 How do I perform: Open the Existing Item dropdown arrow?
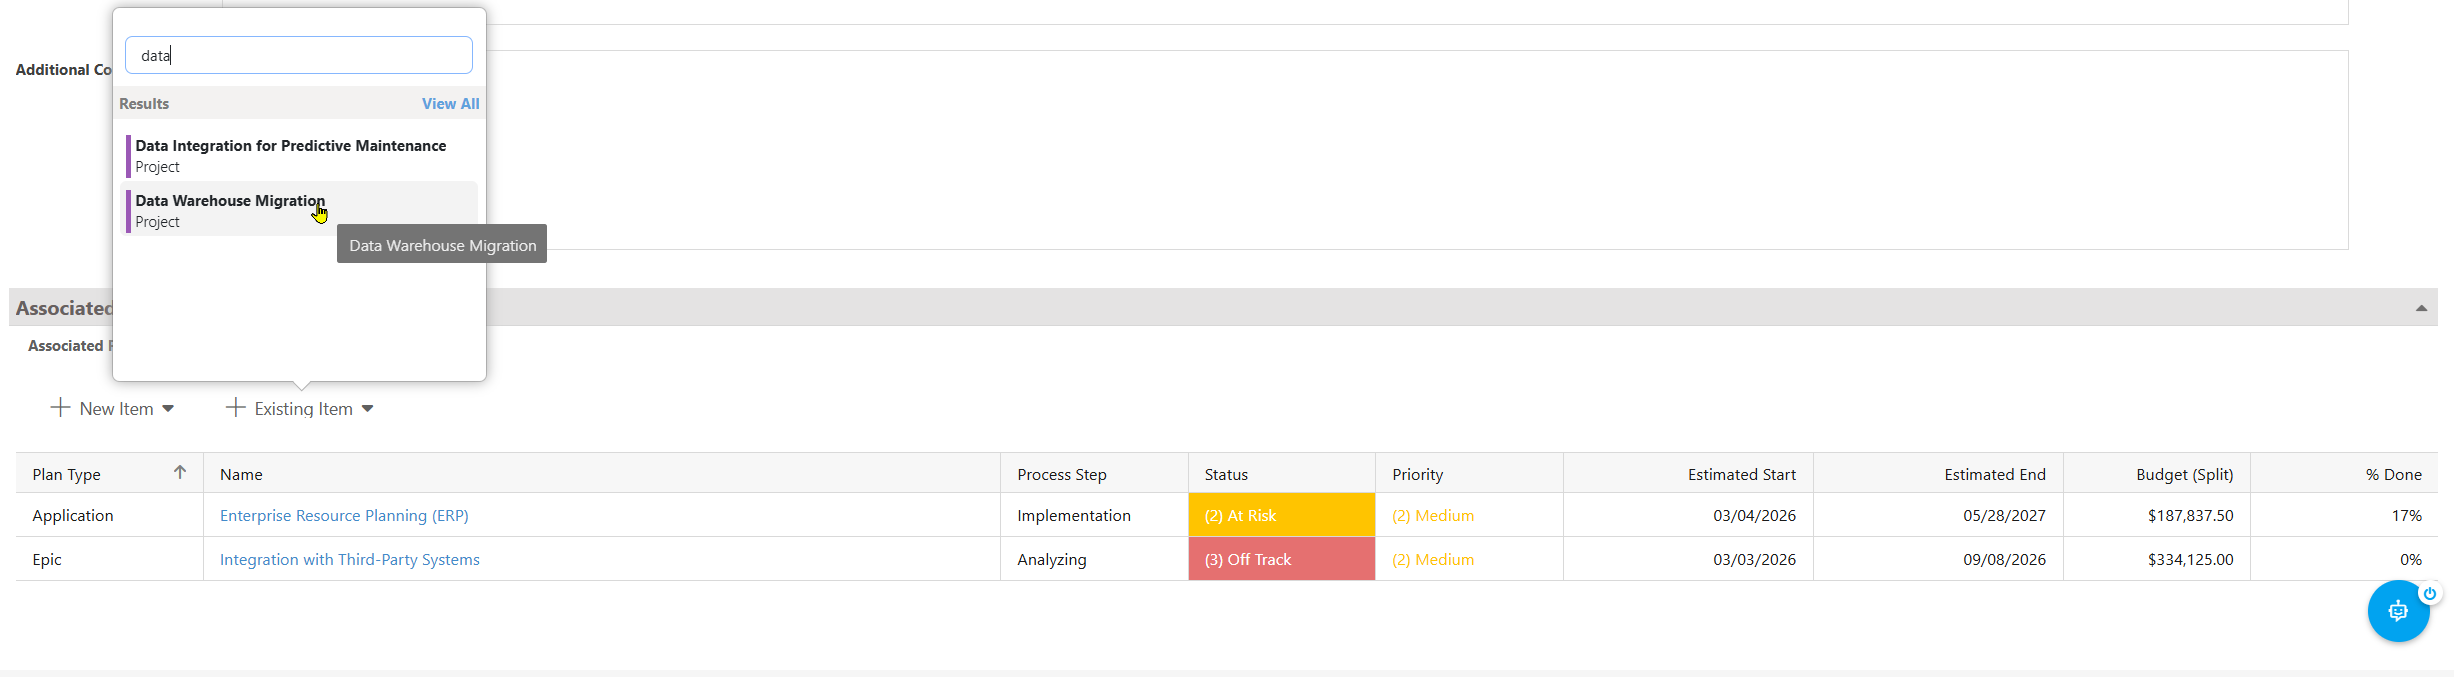coord(367,409)
